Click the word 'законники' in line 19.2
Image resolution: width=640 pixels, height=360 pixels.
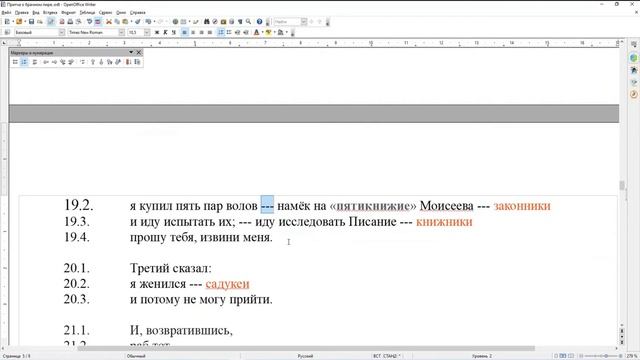[522, 206]
